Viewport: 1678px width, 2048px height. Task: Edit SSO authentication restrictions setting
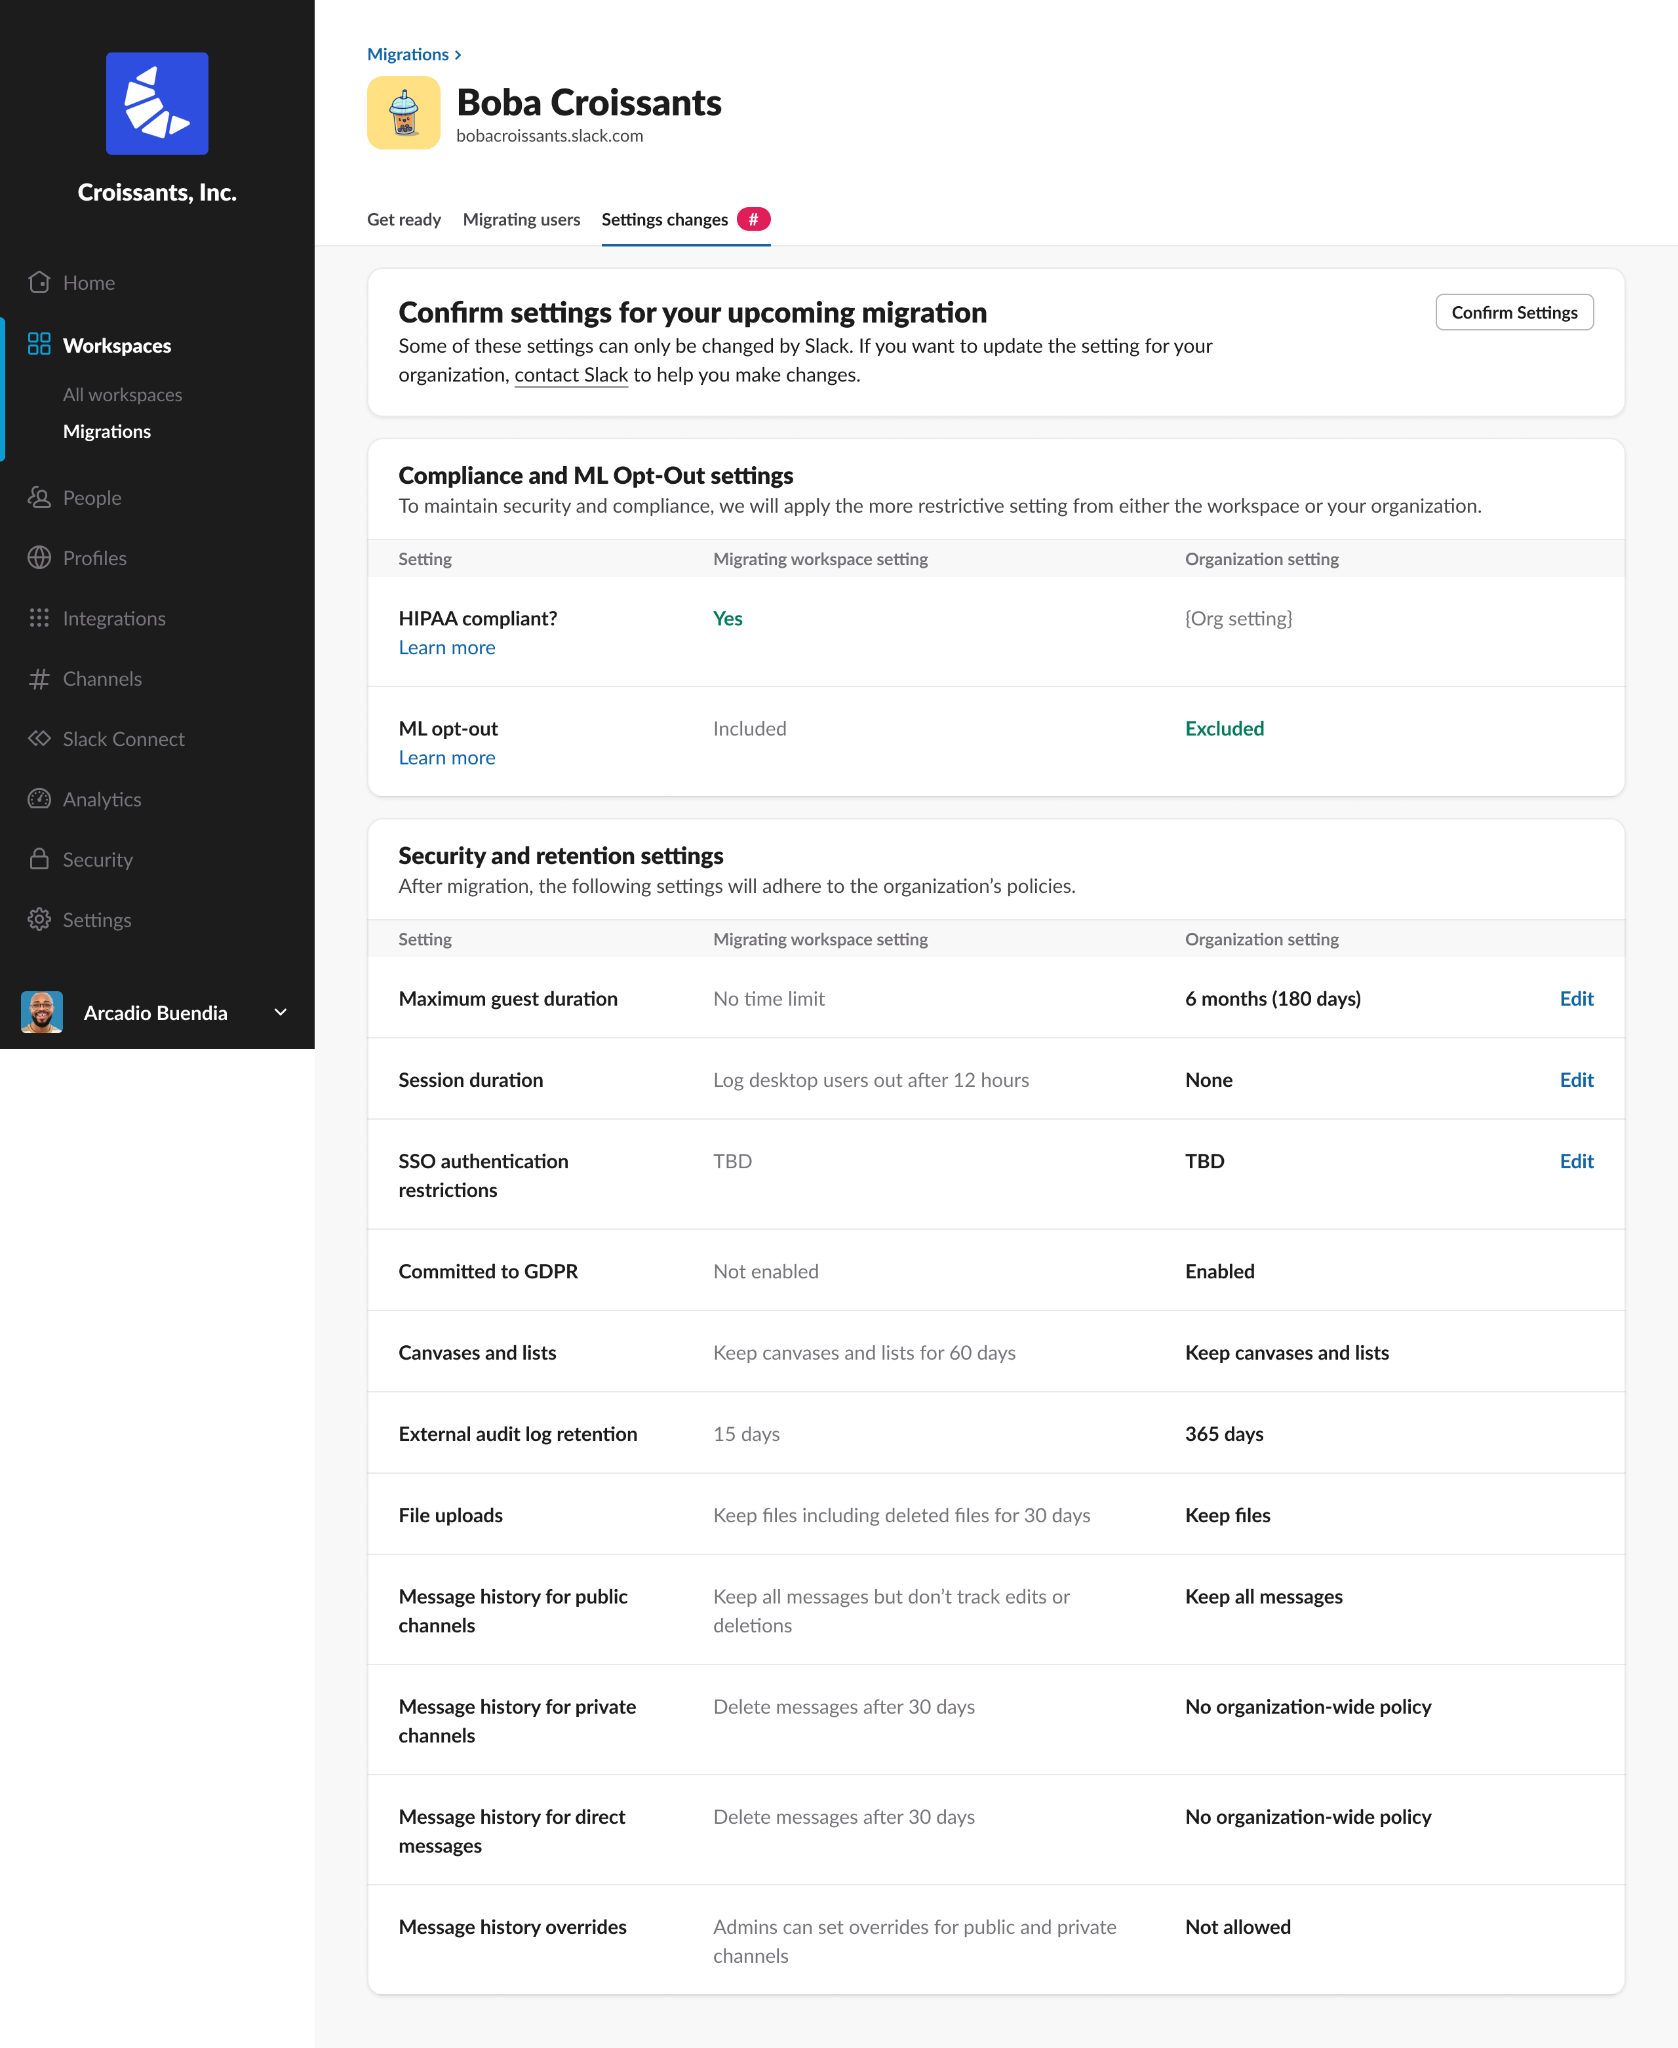coord(1576,1161)
